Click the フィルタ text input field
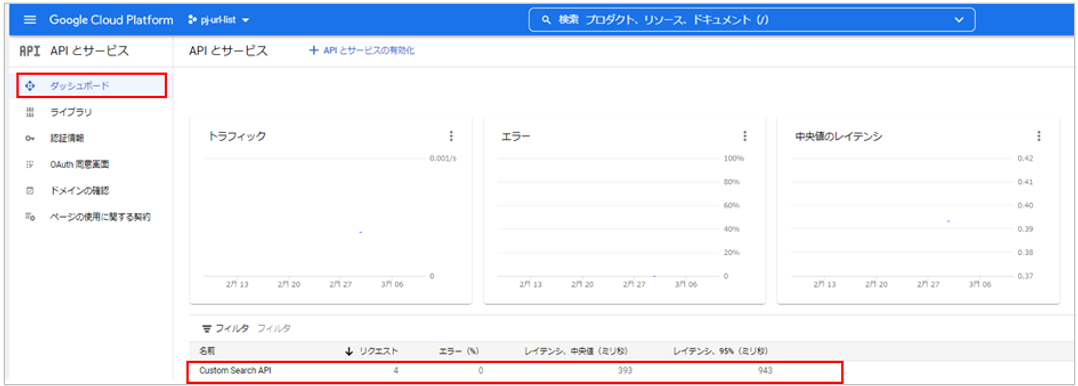 coord(274,328)
